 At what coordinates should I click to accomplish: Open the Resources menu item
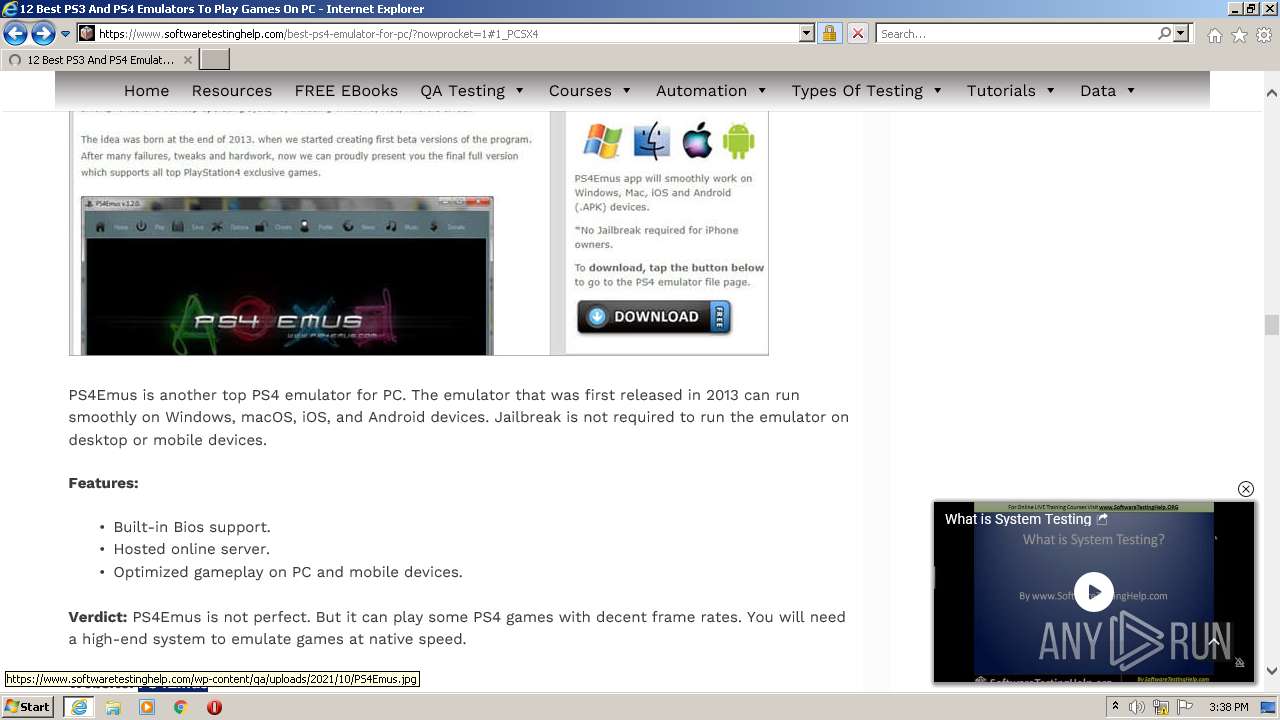point(232,90)
